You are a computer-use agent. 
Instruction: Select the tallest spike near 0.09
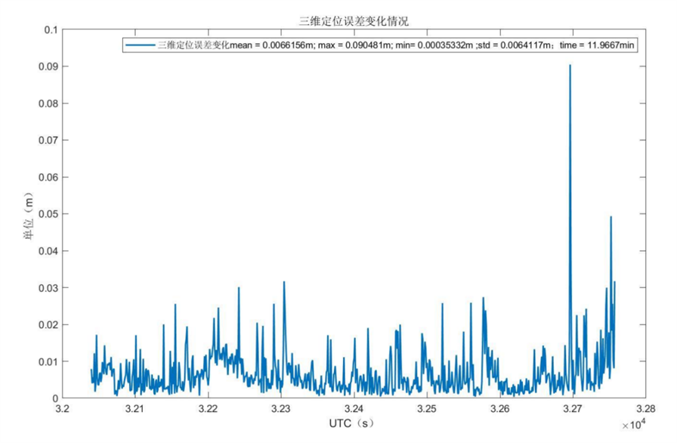point(570,66)
